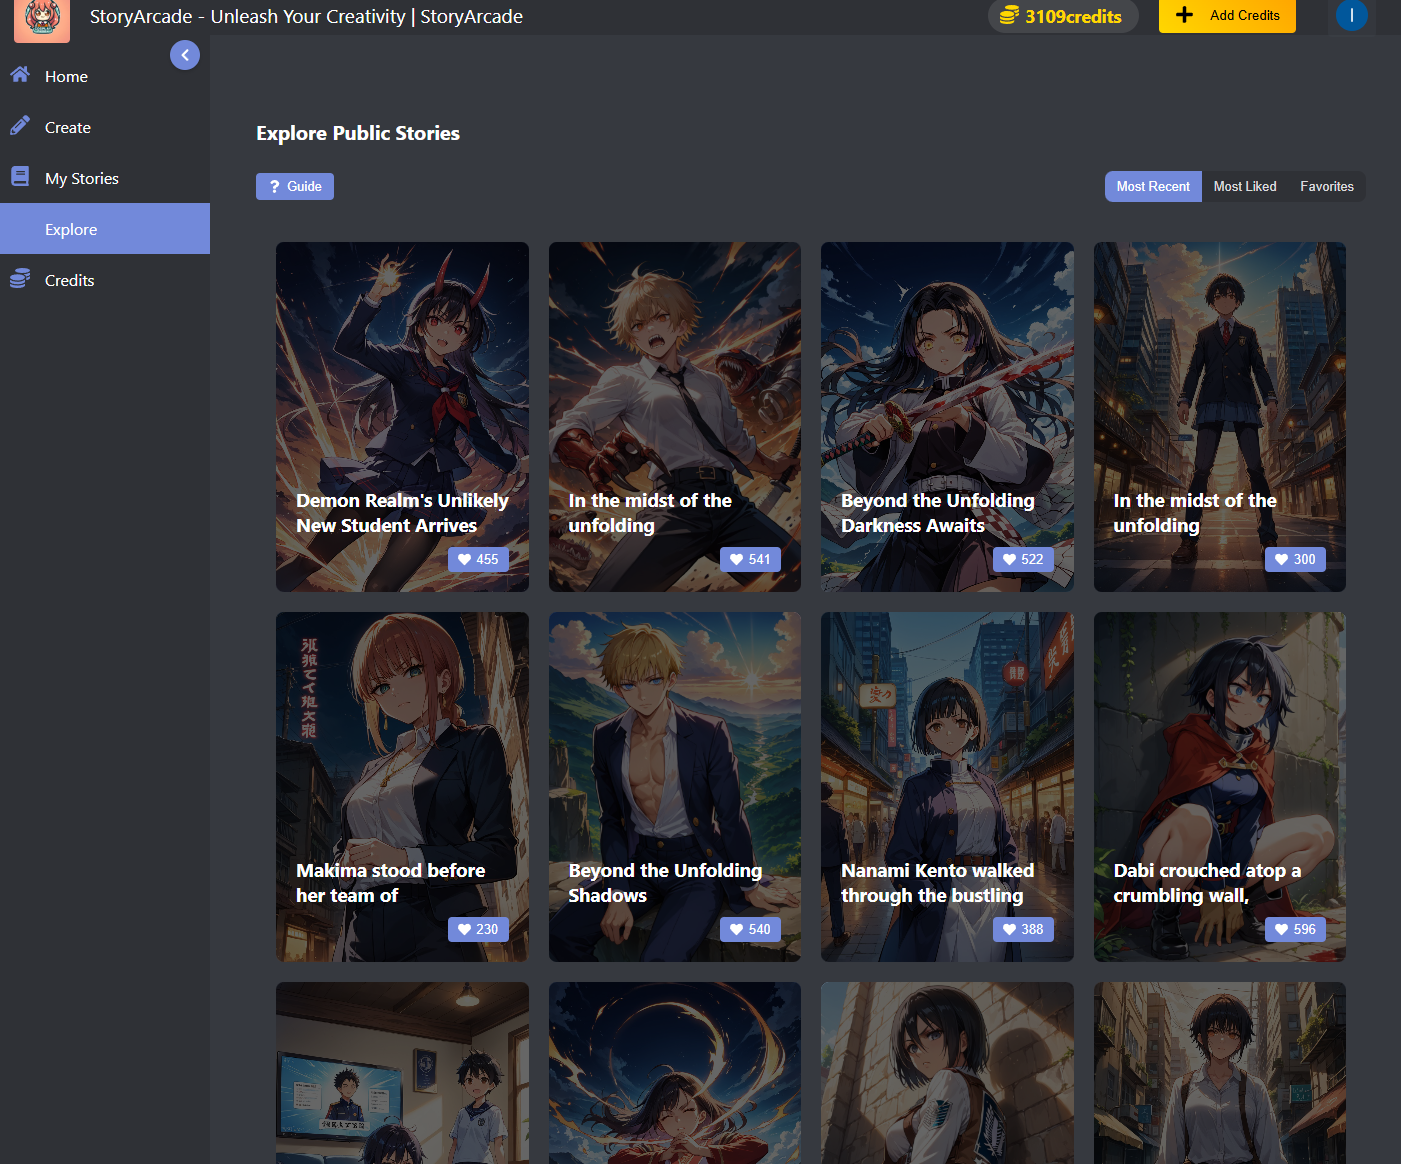Like the Demon Realm story (455)
The width and height of the screenshot is (1401, 1164).
(478, 559)
